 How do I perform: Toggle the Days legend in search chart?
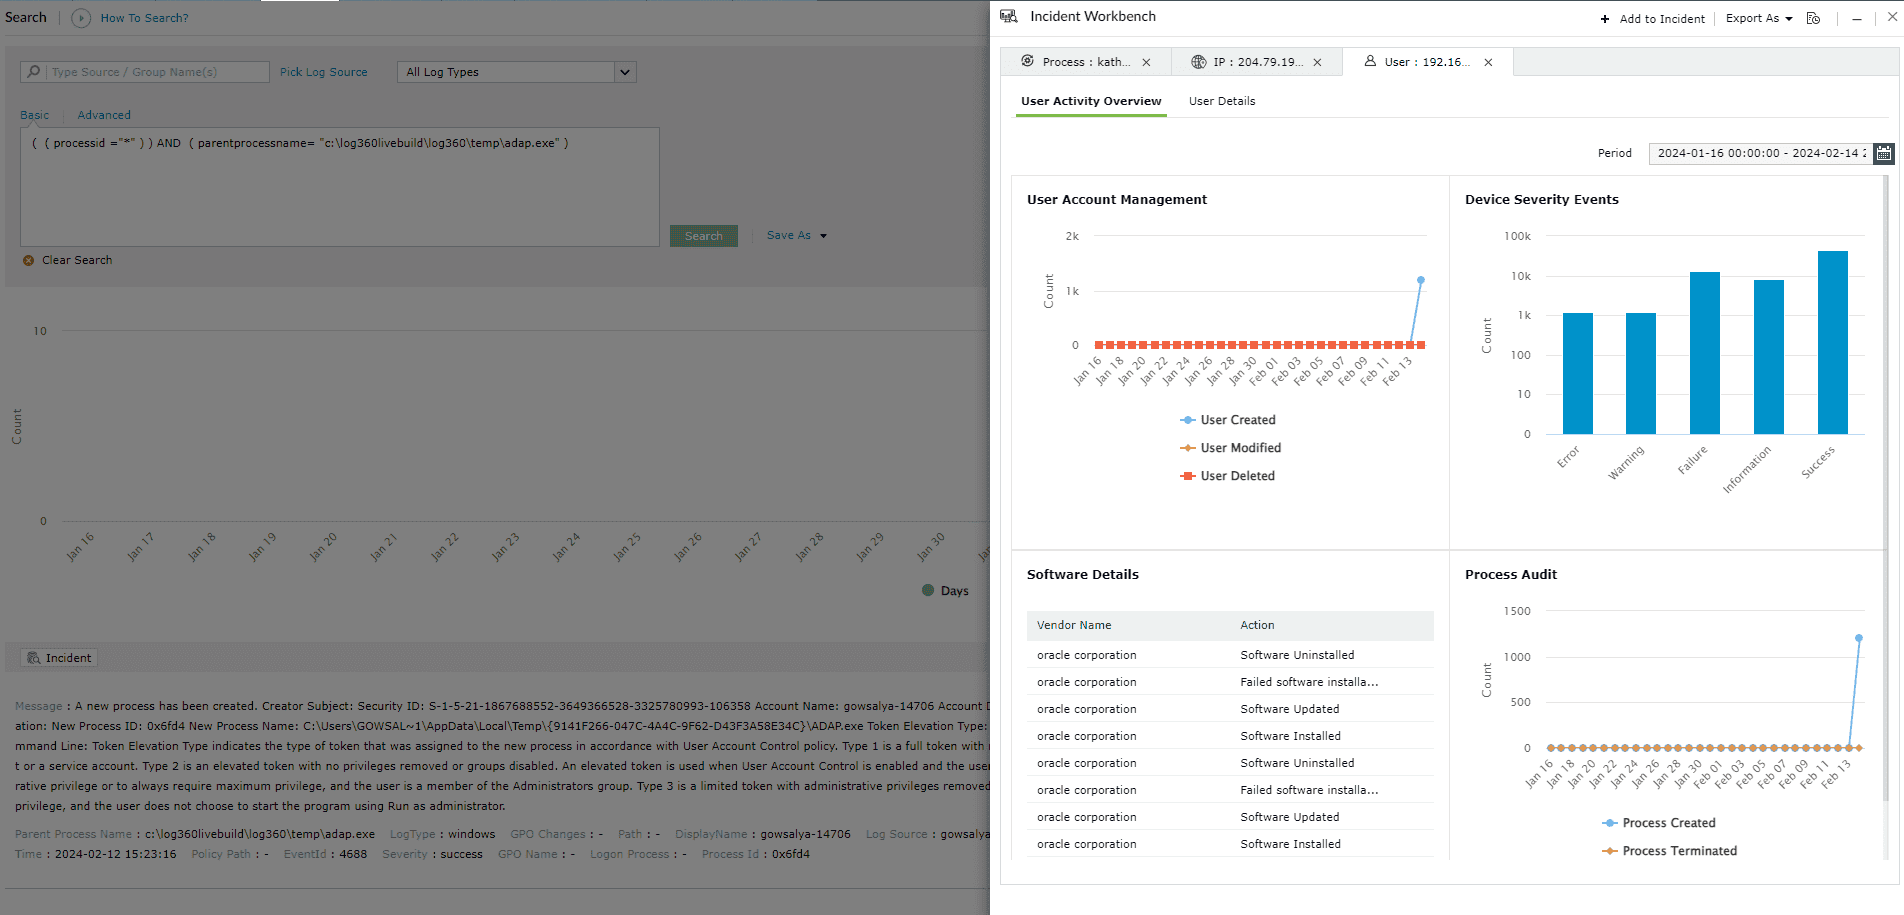pyautogui.click(x=945, y=591)
